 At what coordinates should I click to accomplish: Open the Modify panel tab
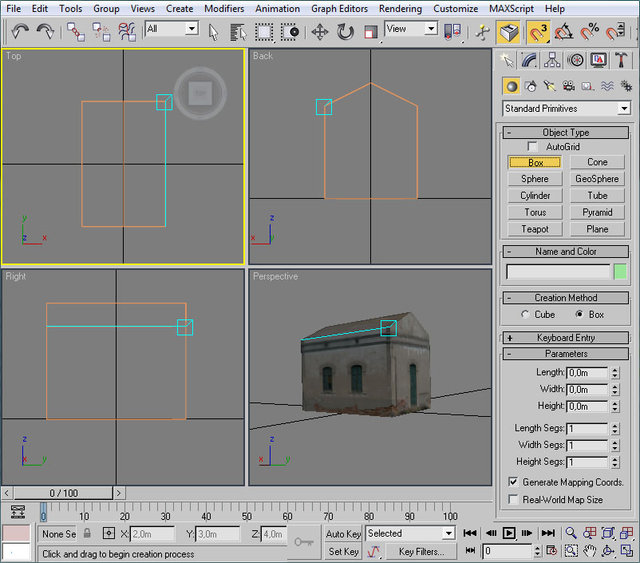coord(531,61)
